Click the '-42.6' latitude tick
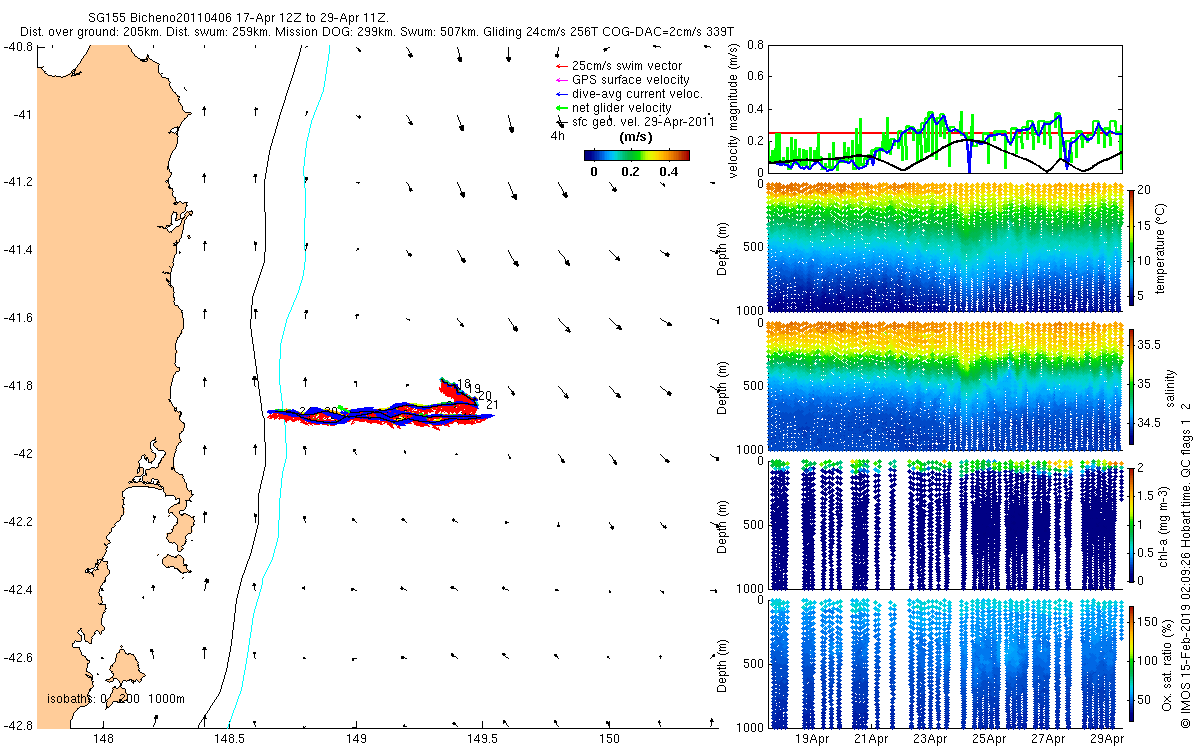This screenshot has width=1200, height=750. (x=18, y=658)
